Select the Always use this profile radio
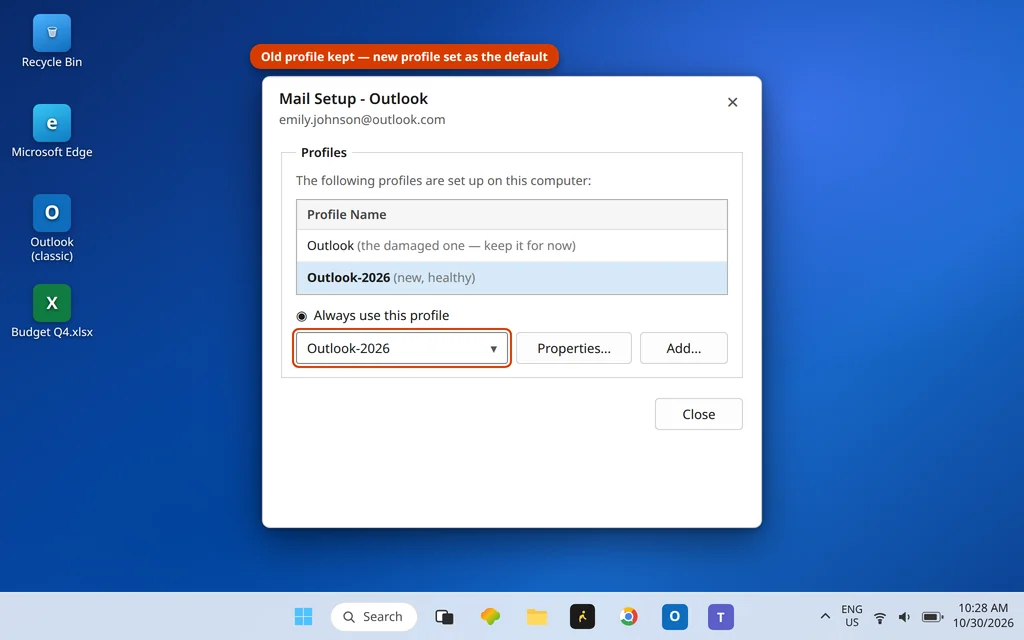This screenshot has height=640, width=1024. [x=302, y=316]
